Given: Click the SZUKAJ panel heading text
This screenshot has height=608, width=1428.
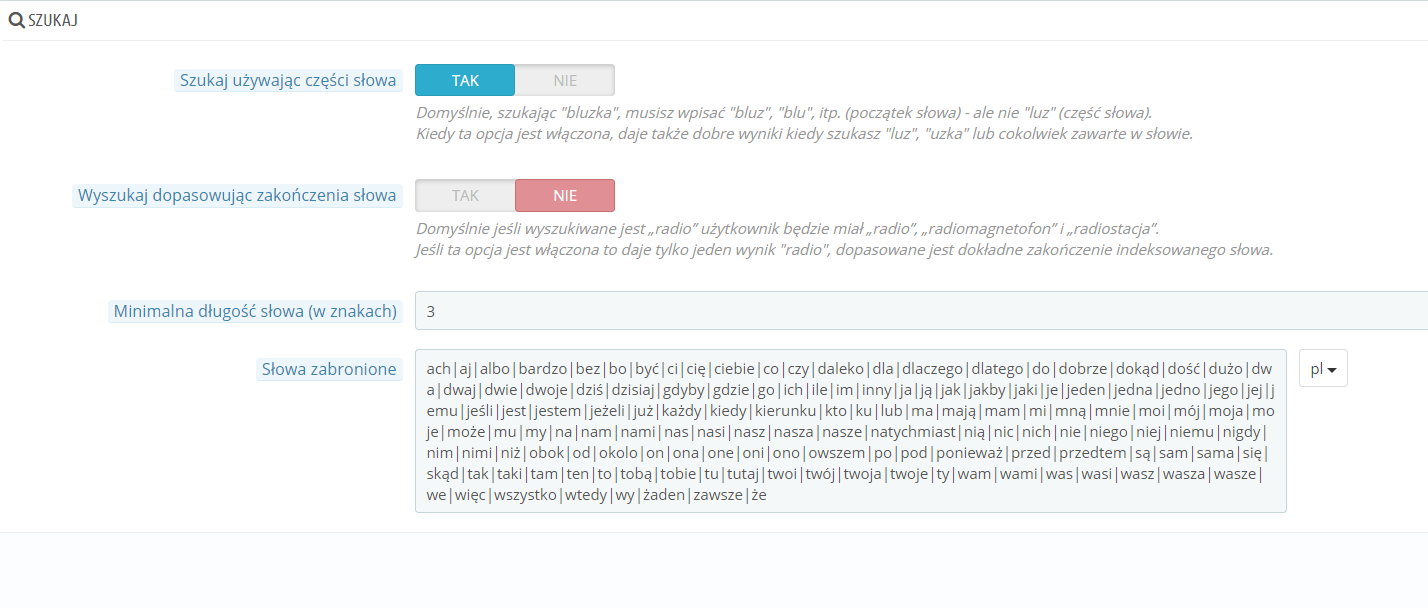Looking at the screenshot, I should [53, 20].
